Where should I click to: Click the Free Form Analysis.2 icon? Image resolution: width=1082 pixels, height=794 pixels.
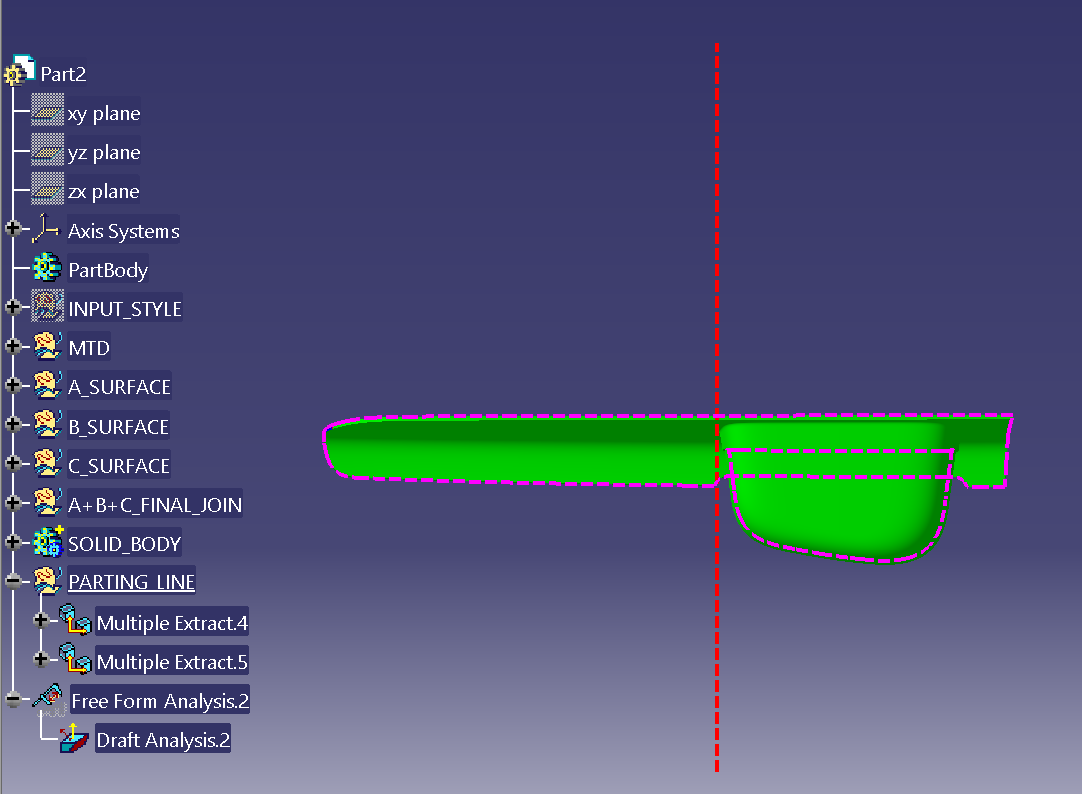(x=50, y=699)
